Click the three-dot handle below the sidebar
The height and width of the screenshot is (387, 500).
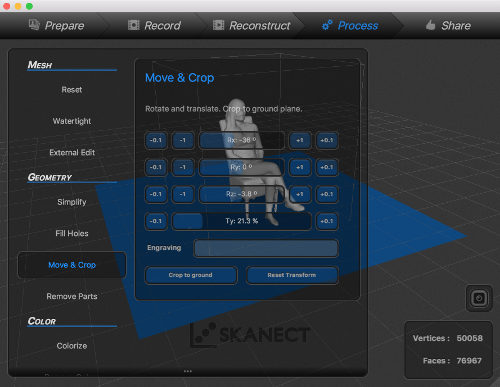(188, 371)
